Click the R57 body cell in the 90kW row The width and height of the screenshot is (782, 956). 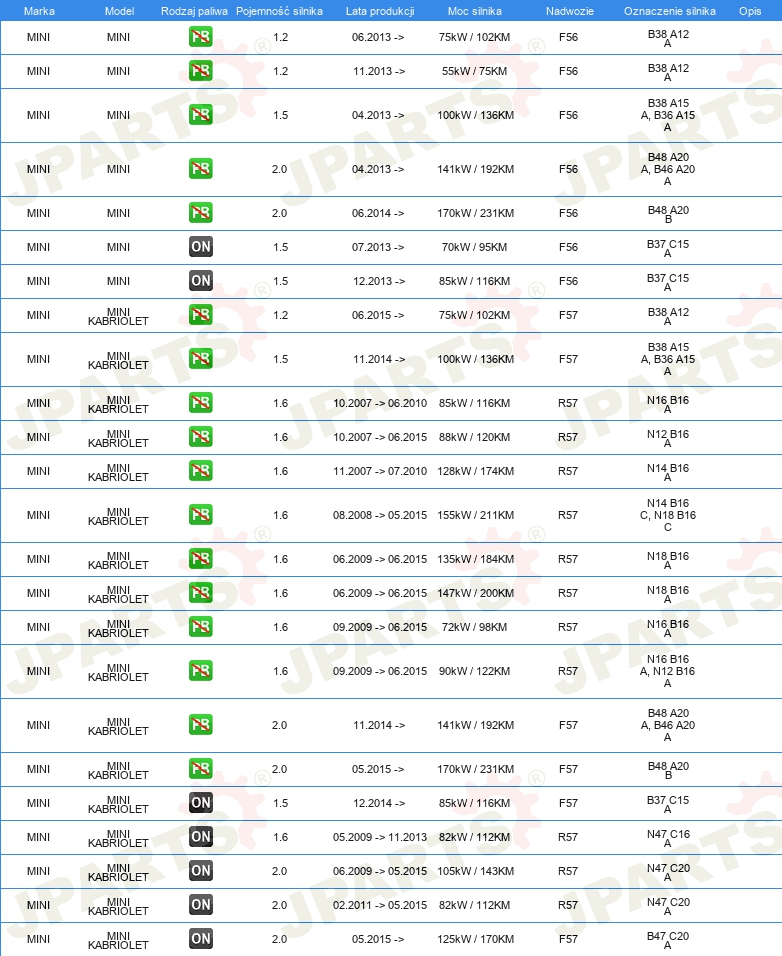click(x=568, y=671)
